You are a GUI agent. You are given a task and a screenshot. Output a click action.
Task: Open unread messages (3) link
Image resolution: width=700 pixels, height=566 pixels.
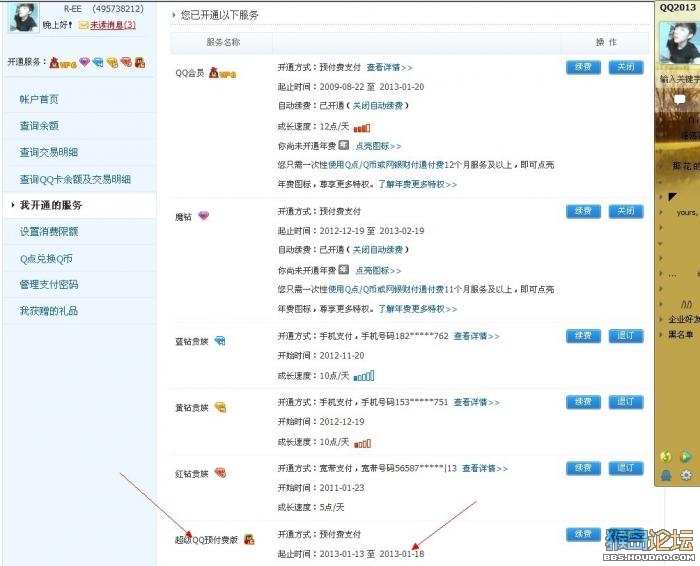point(113,25)
